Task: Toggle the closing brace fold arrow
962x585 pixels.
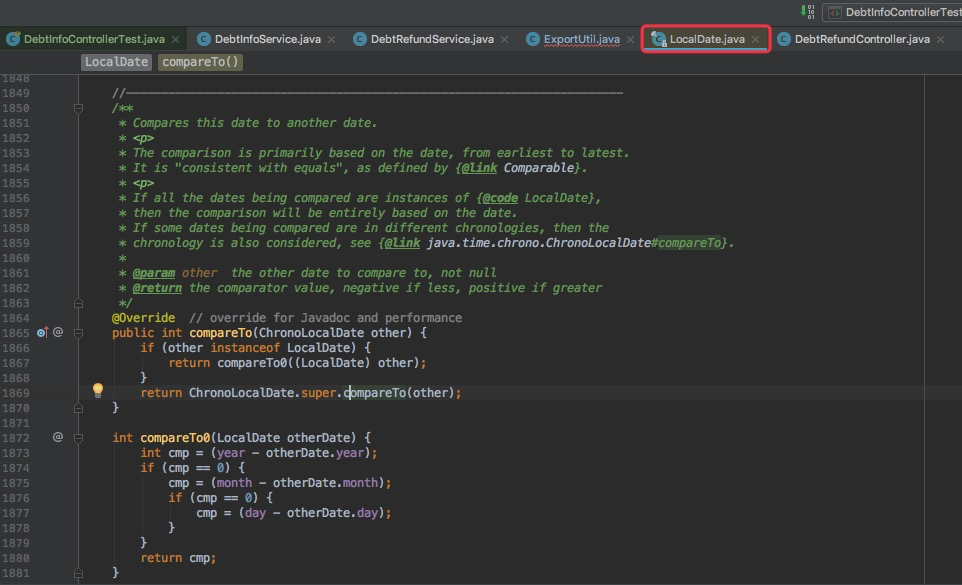Action: (78, 407)
